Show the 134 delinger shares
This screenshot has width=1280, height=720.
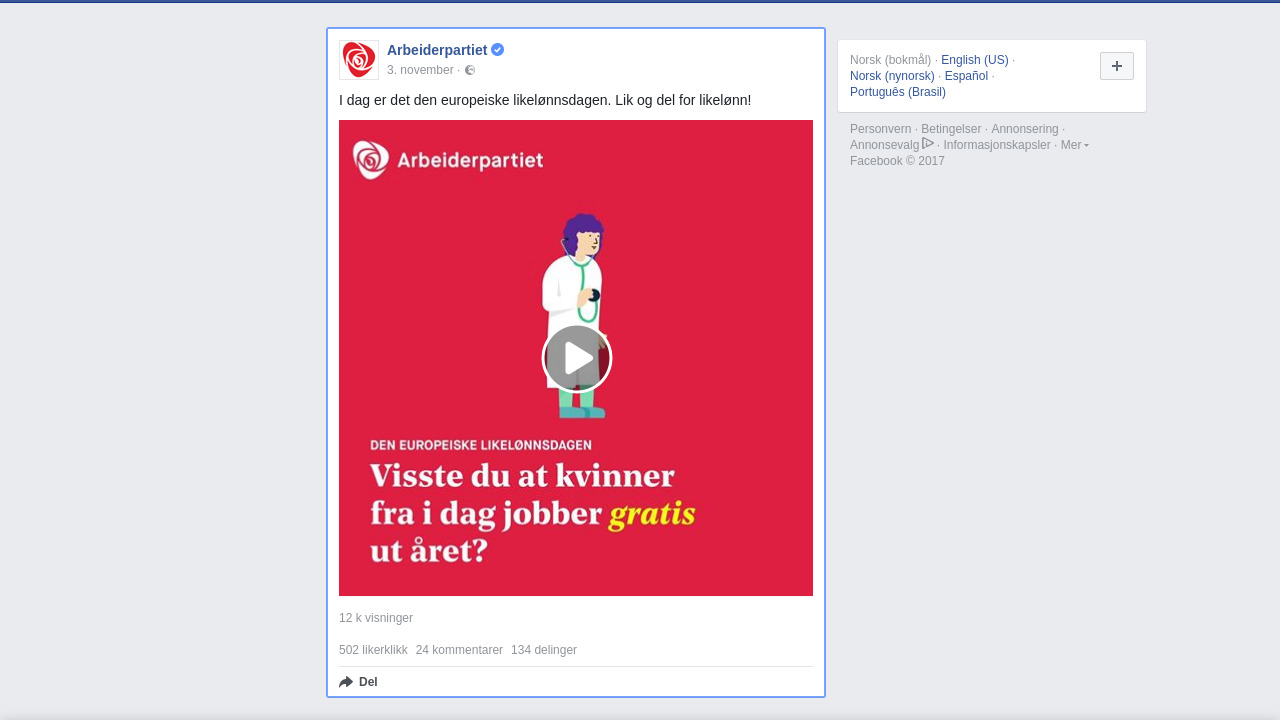544,650
